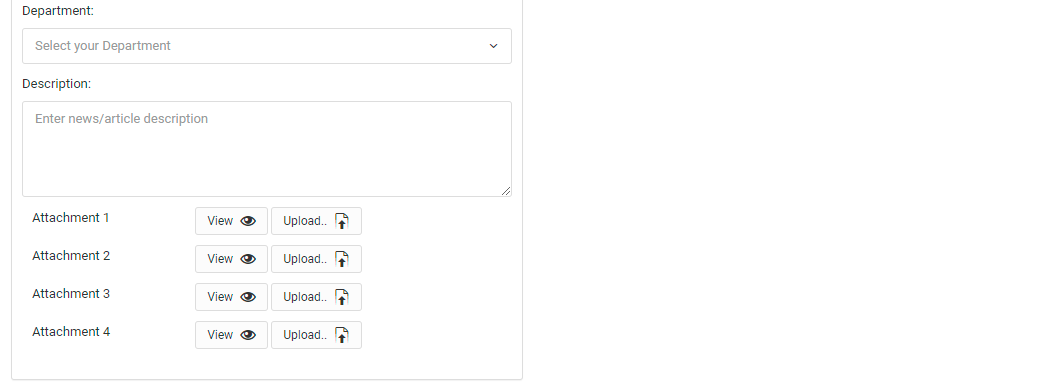Click the upload file icon for Attachment 4
This screenshot has height=392, width=1050.
click(x=342, y=336)
